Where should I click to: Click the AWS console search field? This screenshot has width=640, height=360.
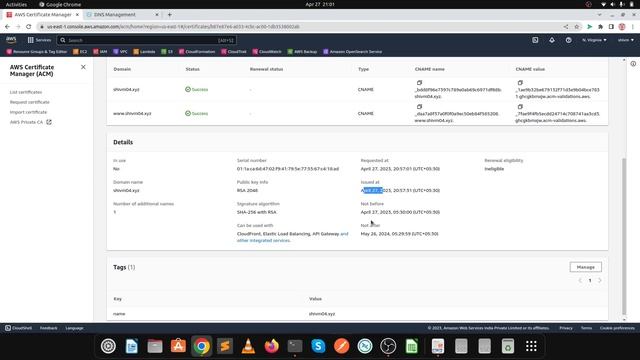[147, 40]
